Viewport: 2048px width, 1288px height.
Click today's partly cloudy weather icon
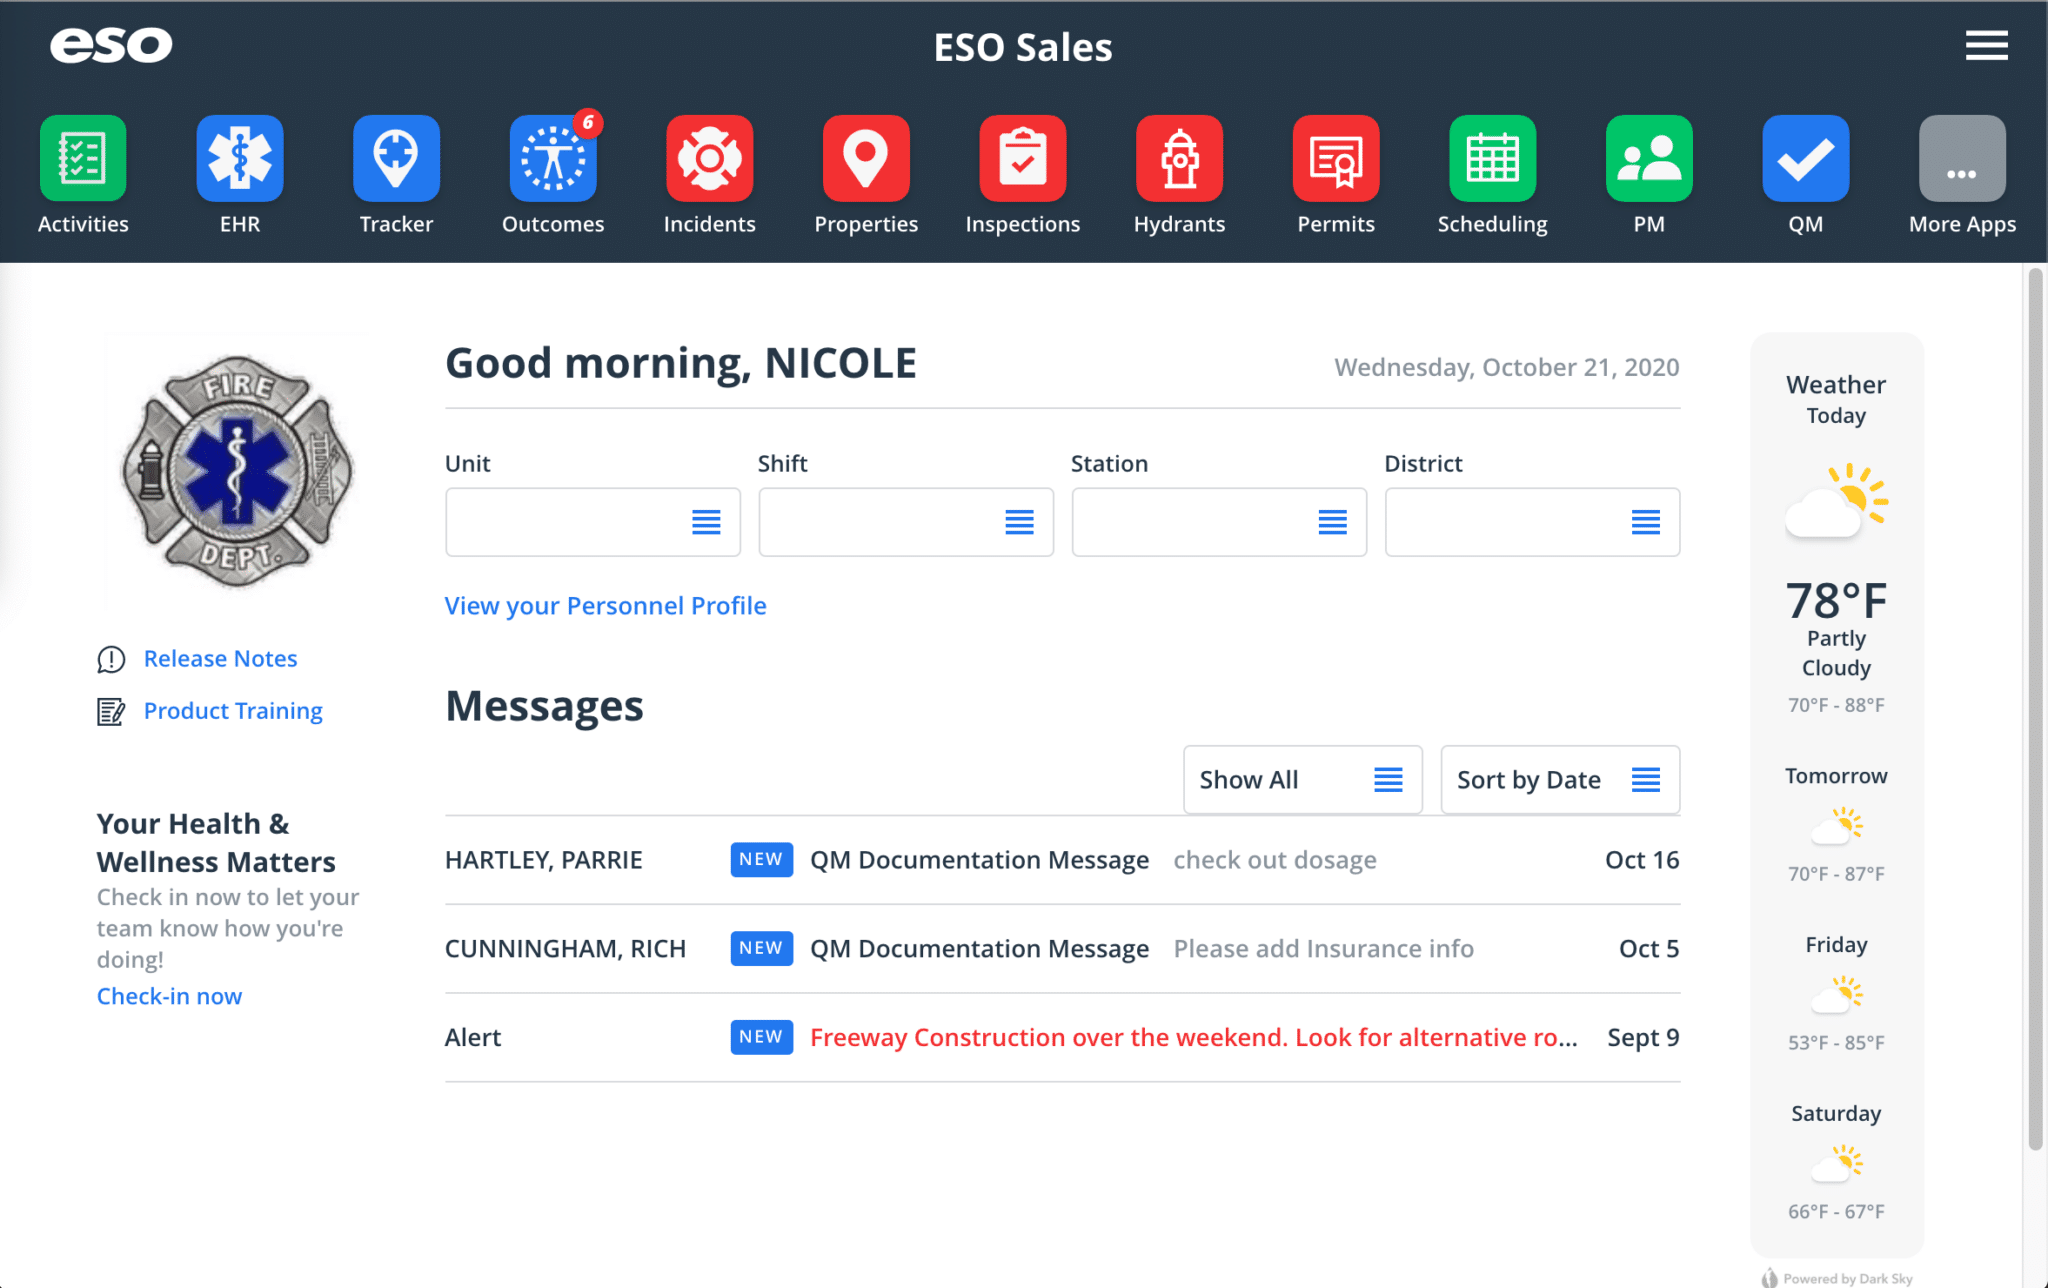click(x=1836, y=500)
